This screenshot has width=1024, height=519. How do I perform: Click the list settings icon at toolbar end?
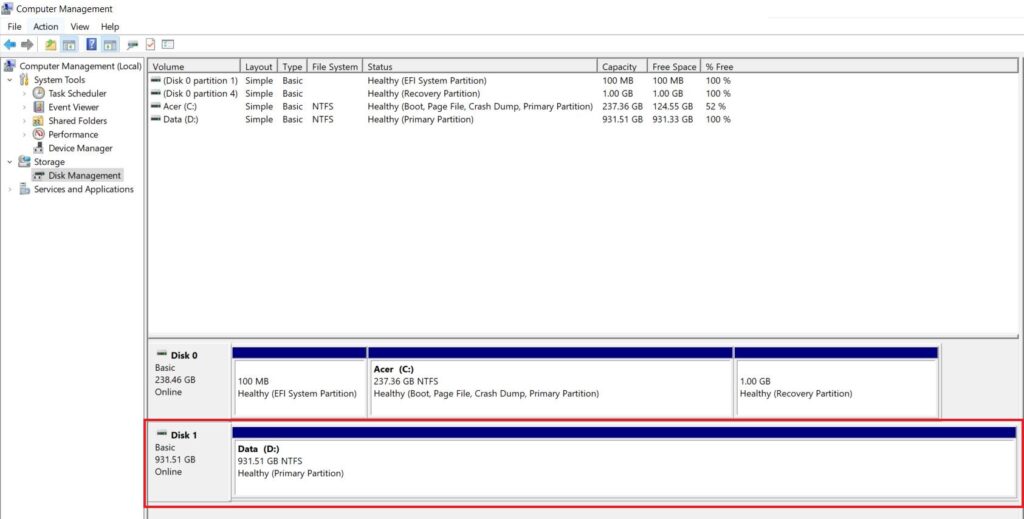168,44
